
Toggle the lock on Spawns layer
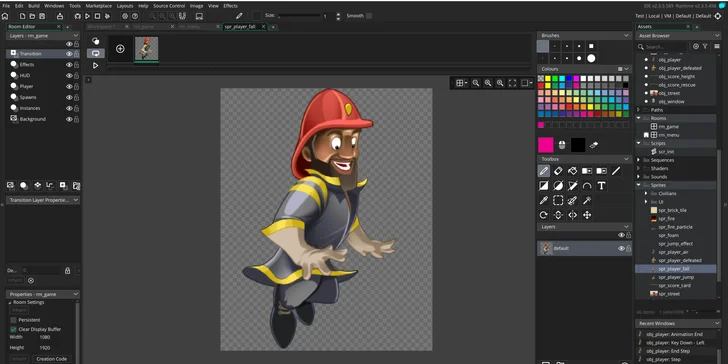[x=77, y=98]
